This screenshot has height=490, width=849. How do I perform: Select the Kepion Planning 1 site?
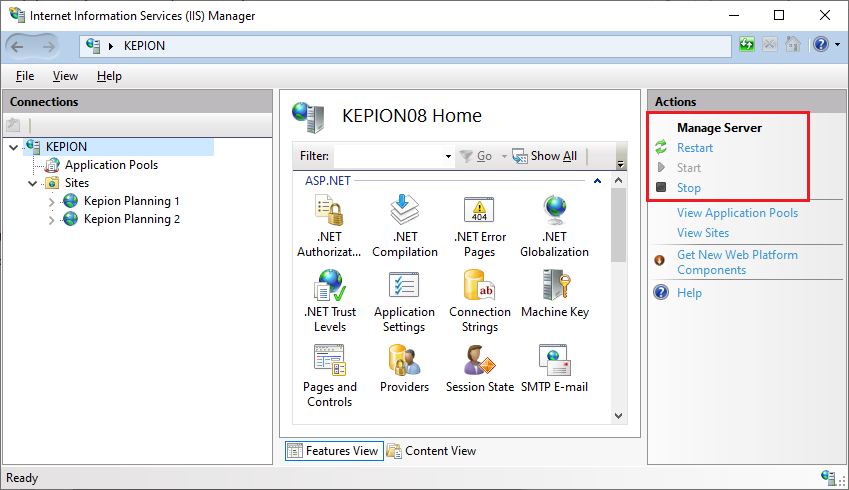132,201
